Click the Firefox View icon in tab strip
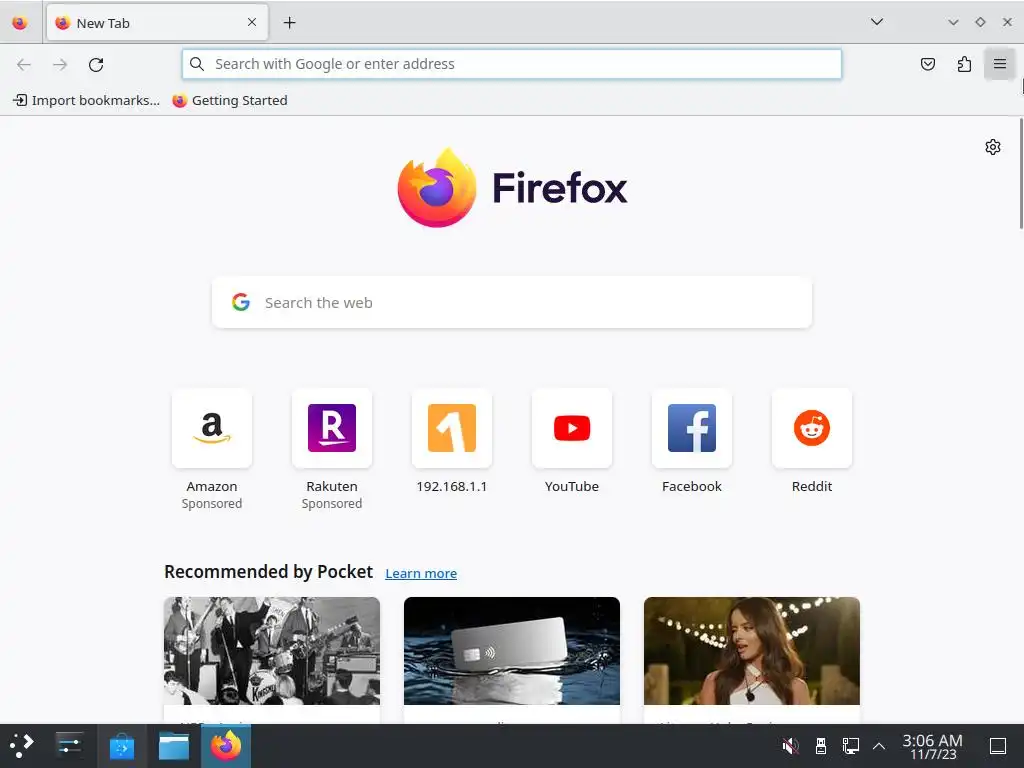 pyautogui.click(x=20, y=23)
